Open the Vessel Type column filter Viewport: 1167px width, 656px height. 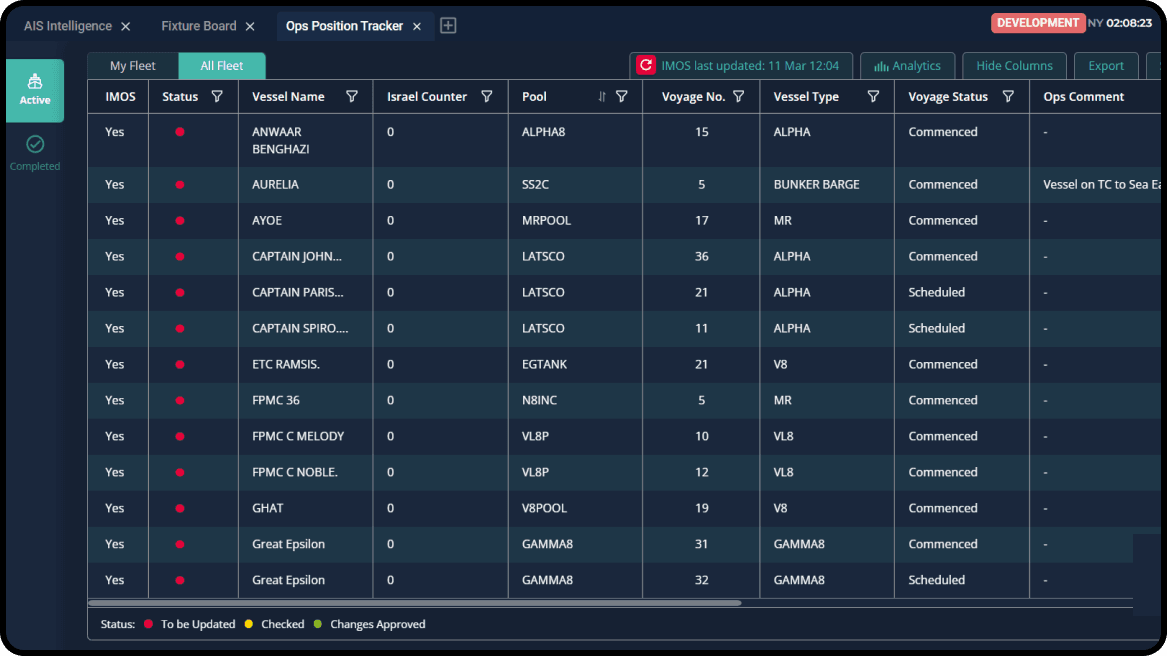(873, 96)
